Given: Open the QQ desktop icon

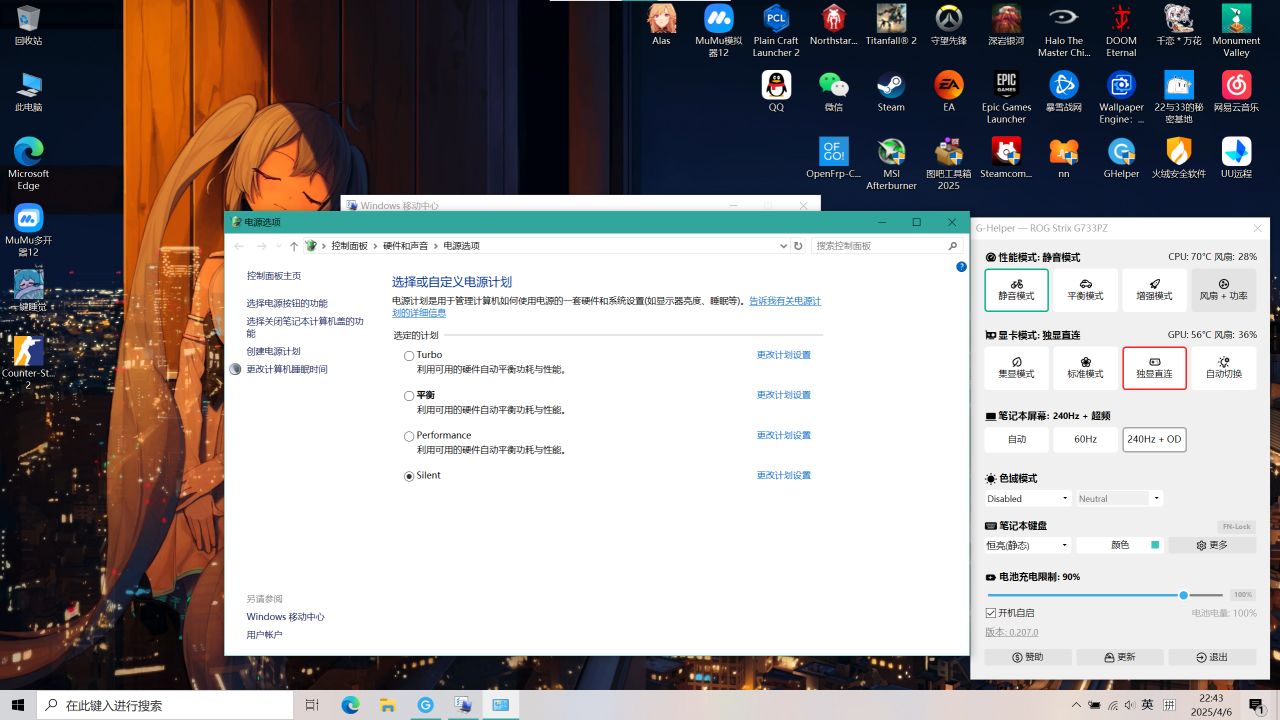Looking at the screenshot, I should (776, 91).
